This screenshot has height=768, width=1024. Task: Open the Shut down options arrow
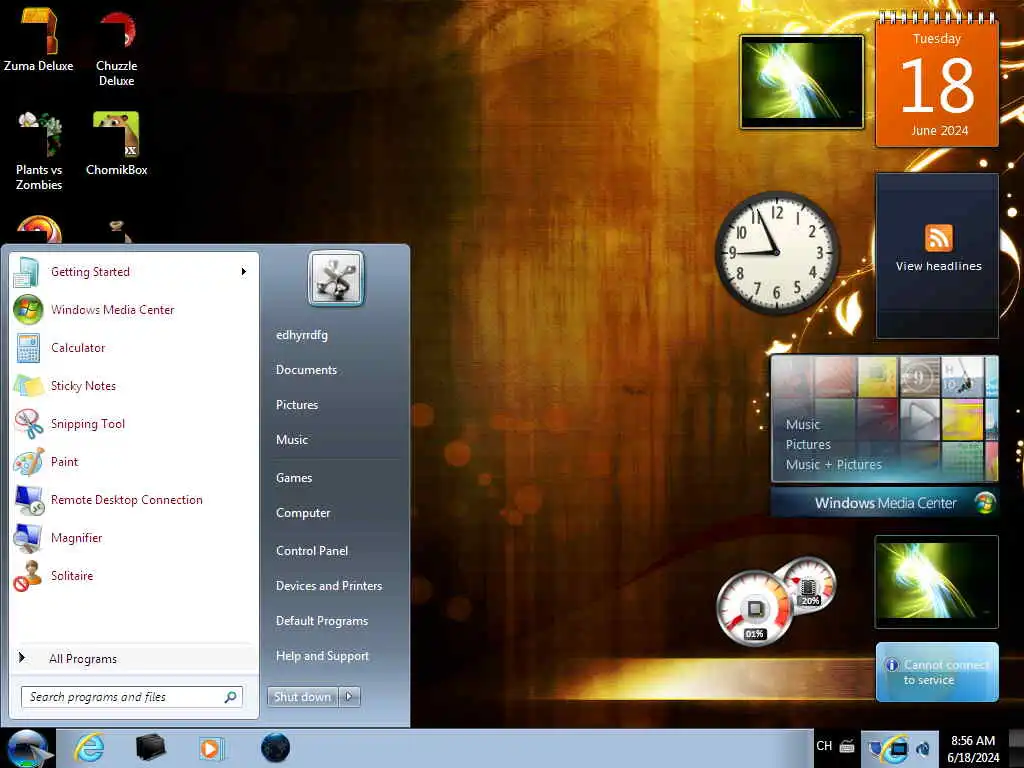pyautogui.click(x=349, y=697)
